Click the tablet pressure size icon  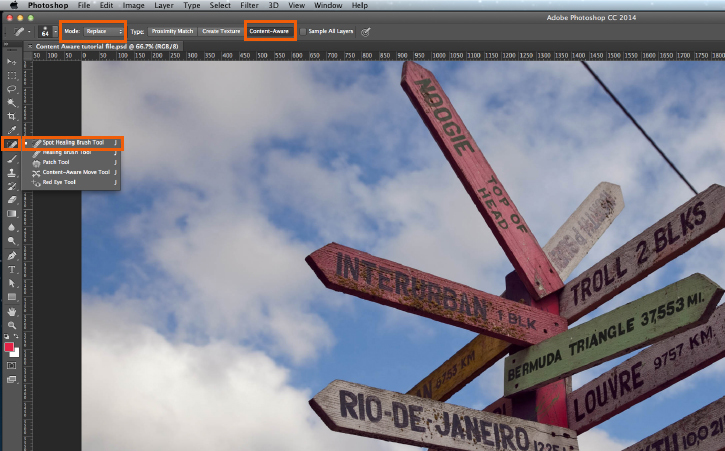[366, 31]
